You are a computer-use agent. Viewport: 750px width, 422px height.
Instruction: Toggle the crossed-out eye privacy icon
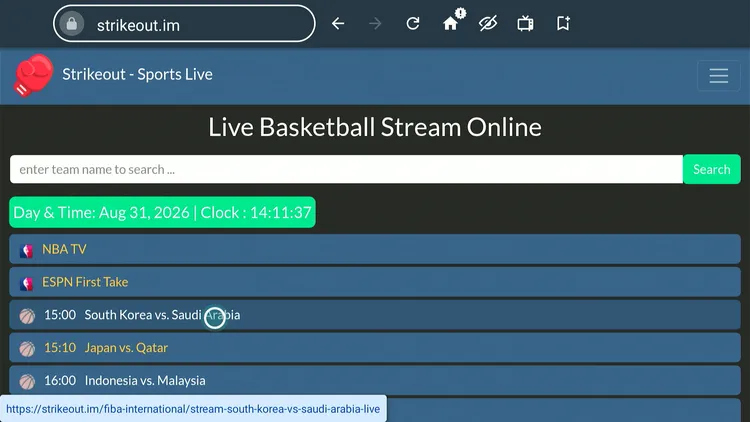pos(488,23)
